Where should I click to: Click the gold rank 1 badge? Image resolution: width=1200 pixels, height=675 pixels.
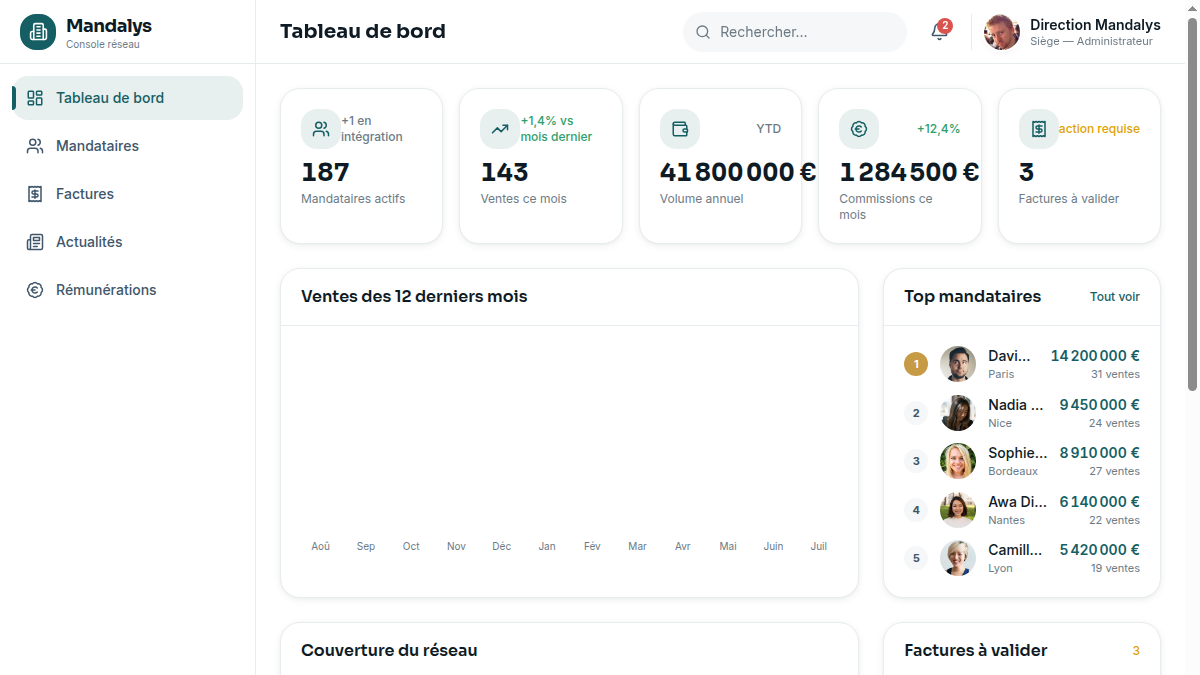[916, 364]
